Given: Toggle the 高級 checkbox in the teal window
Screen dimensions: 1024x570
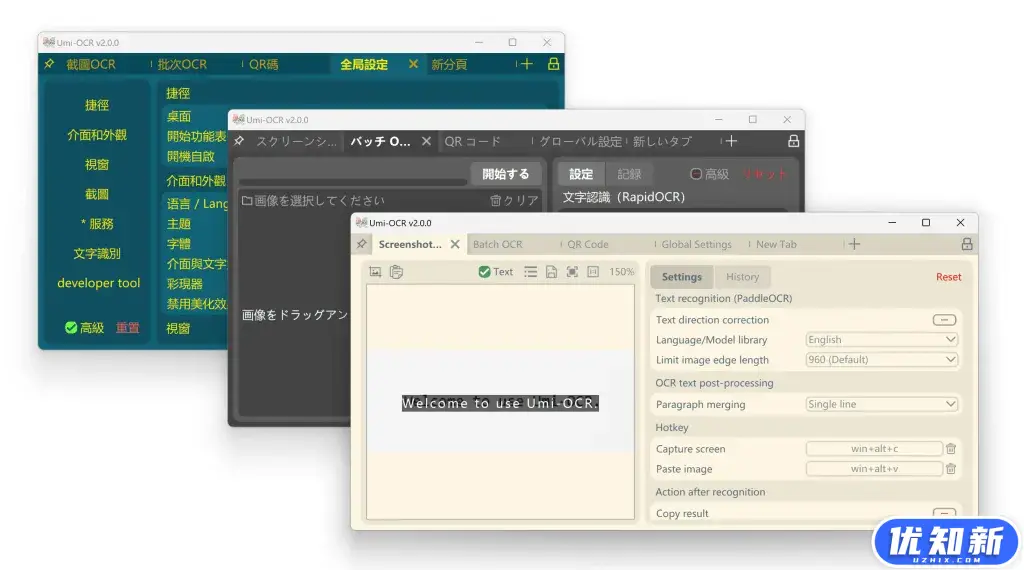Looking at the screenshot, I should (71, 328).
